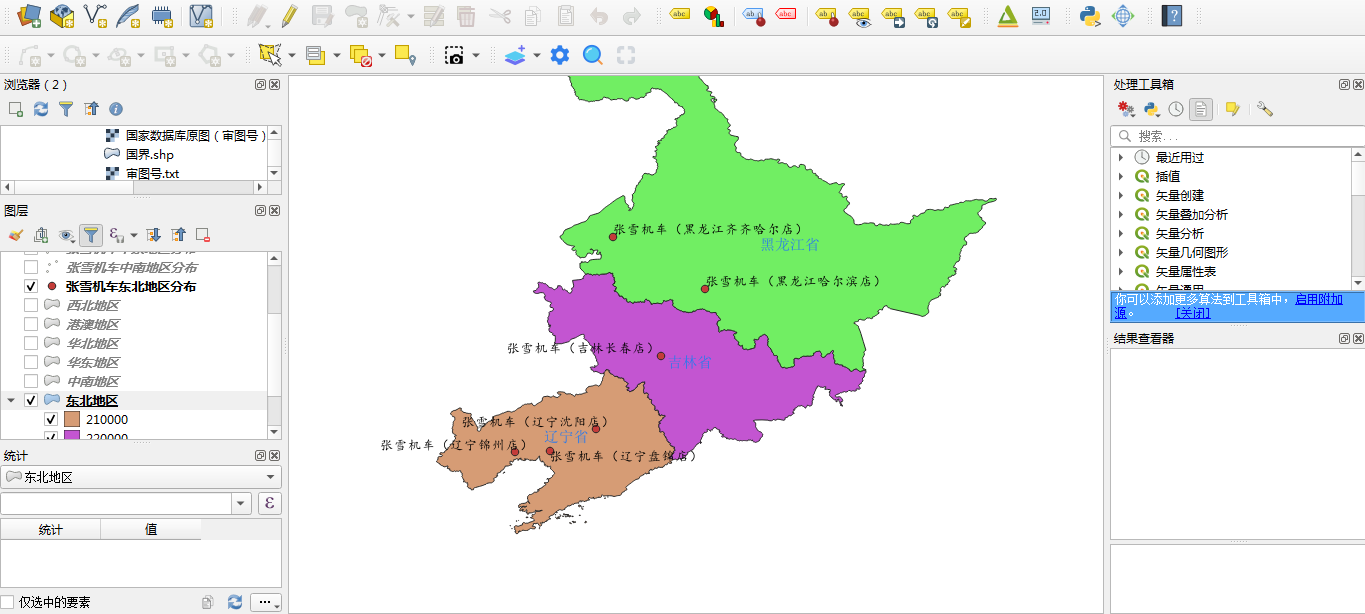The image size is (1365, 614).
Task: Click the [关闭] link in toolbox notice
Action: [1192, 313]
